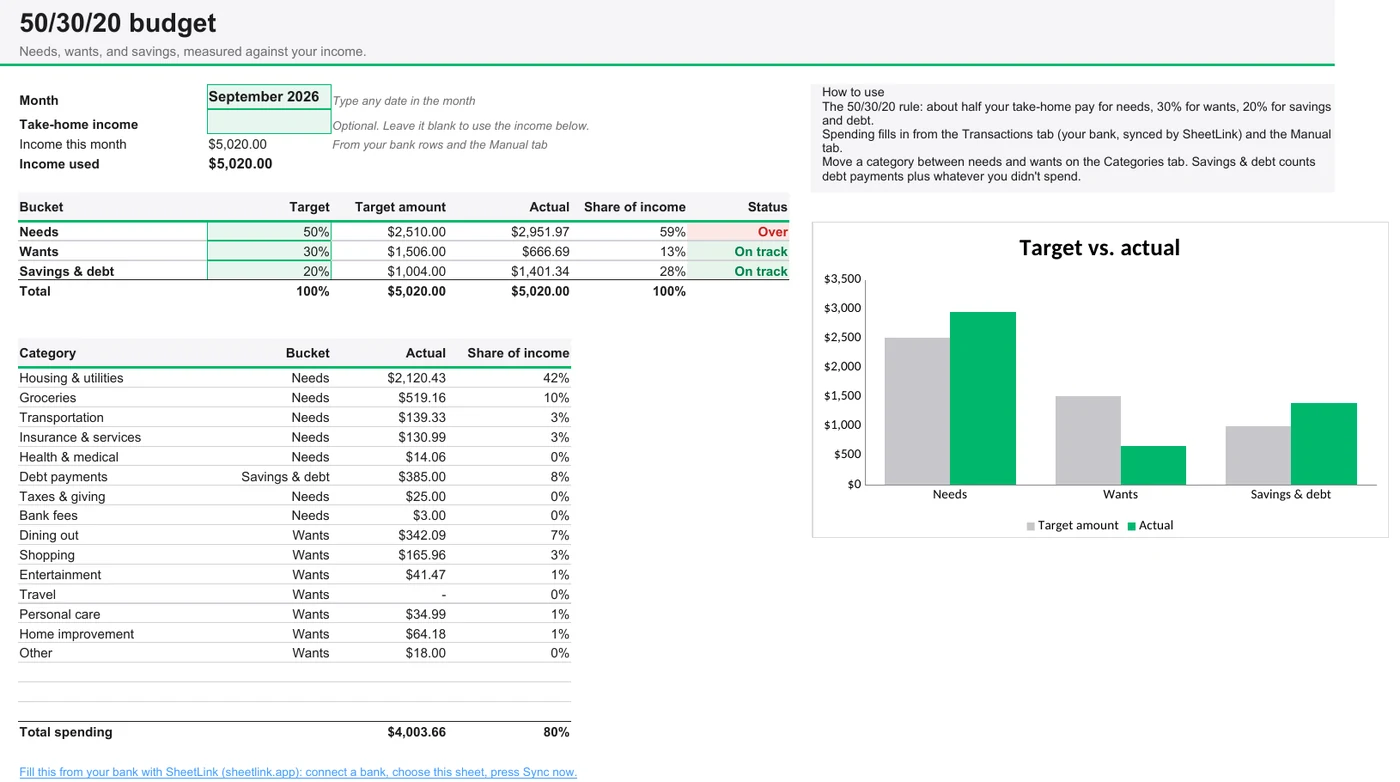Select the Needs target 50% cell
Image resolution: width=1400 pixels, height=782 pixels.
coord(269,232)
